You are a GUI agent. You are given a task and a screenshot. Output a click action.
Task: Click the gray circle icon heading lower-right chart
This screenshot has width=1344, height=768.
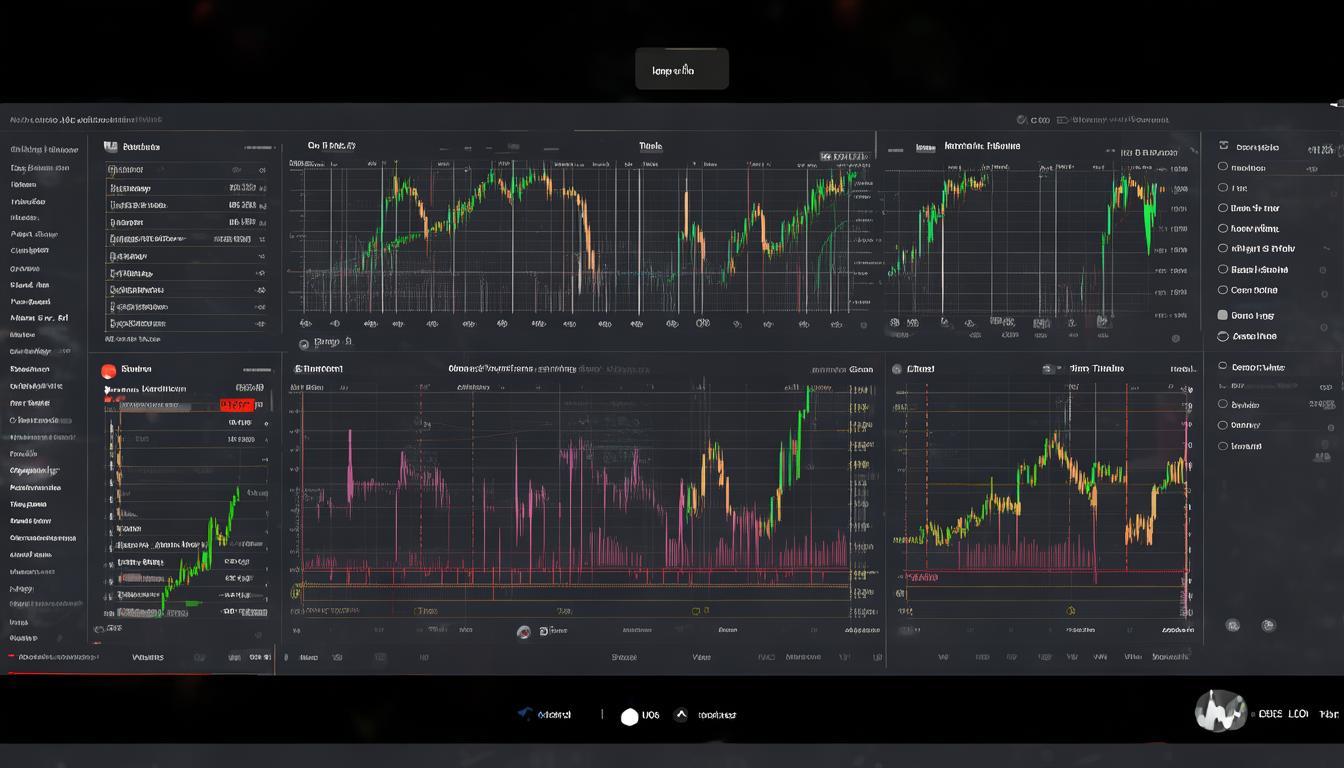(x=897, y=369)
